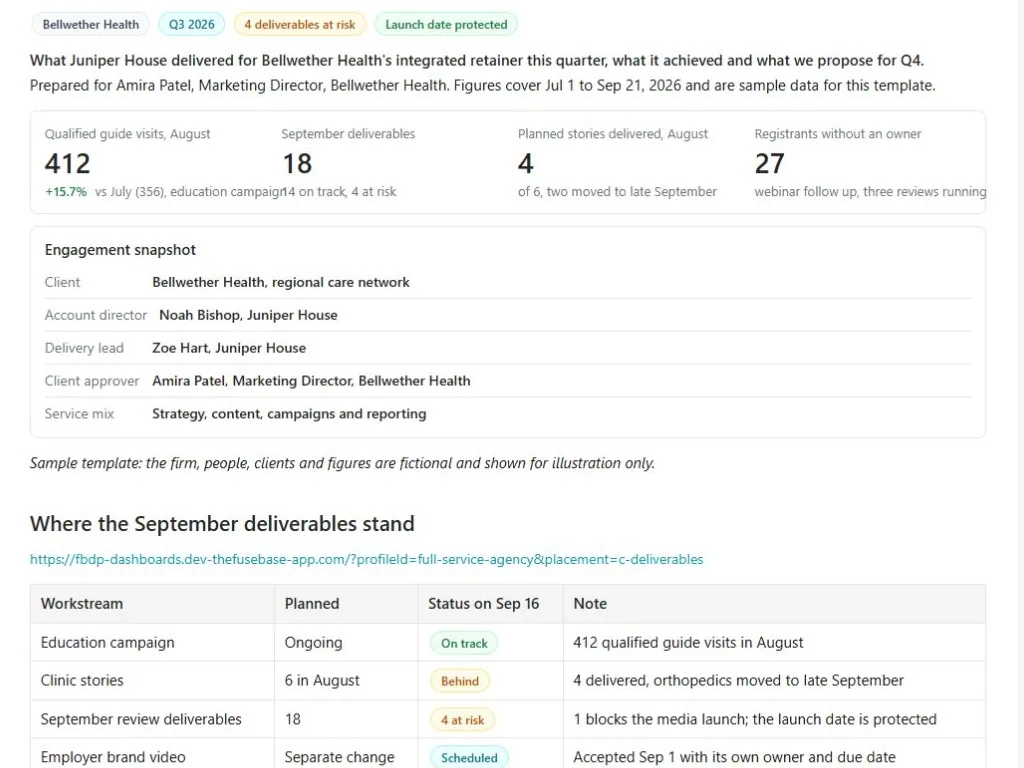
Task: Click the 4 deliverables at risk badge
Action: [300, 25]
